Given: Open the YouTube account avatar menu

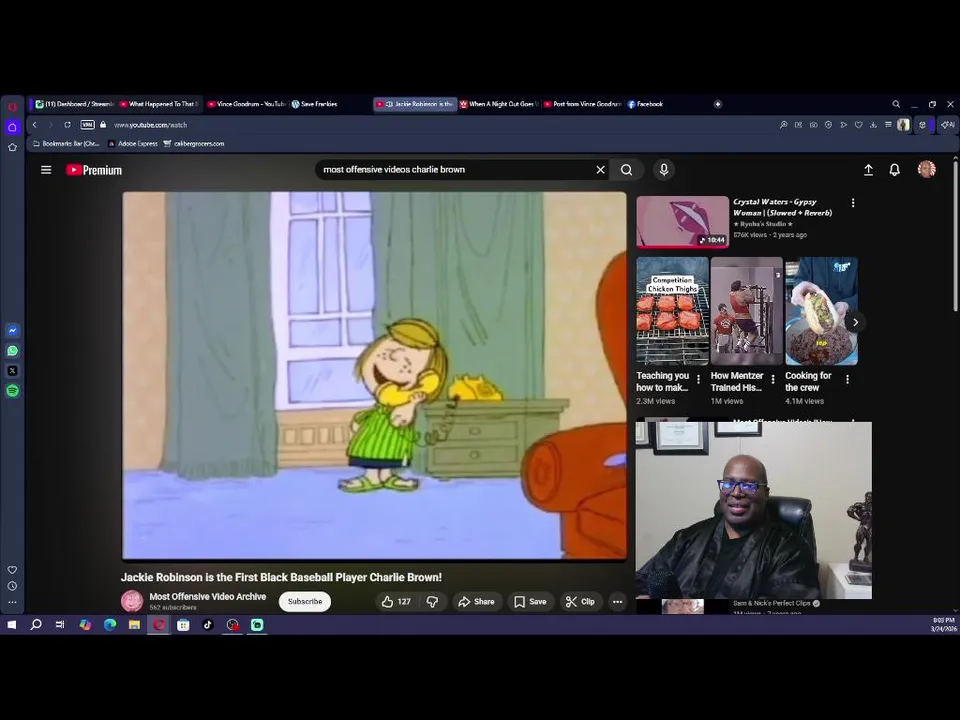Looking at the screenshot, I should (926, 169).
